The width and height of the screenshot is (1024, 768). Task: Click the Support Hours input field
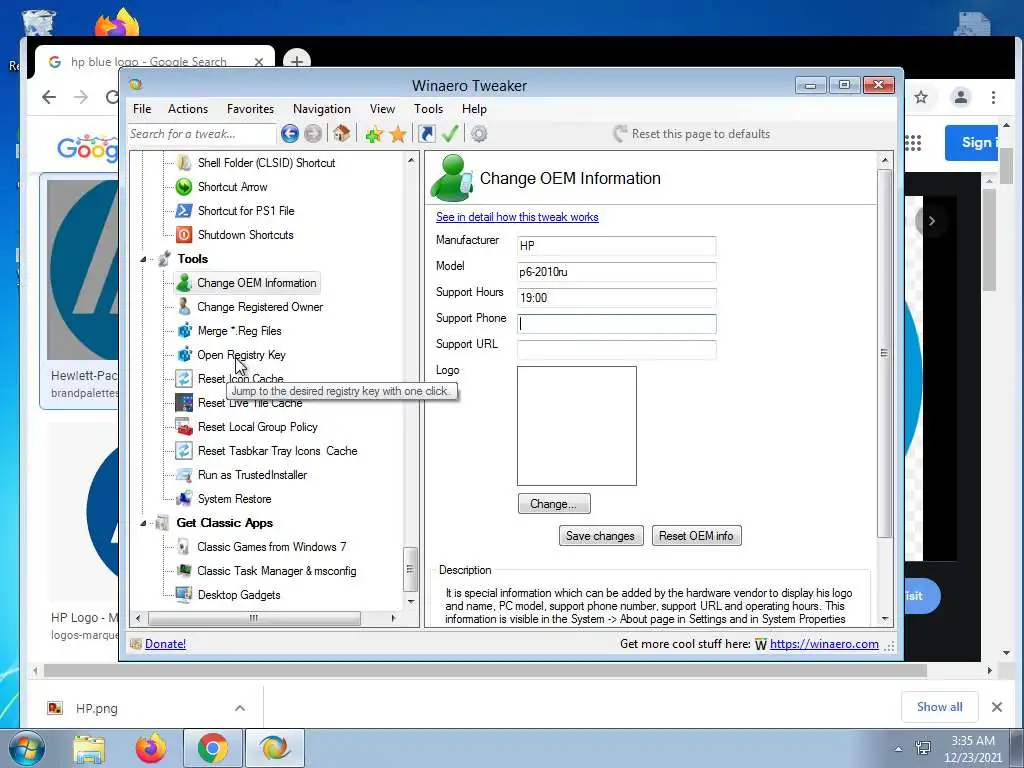click(616, 298)
